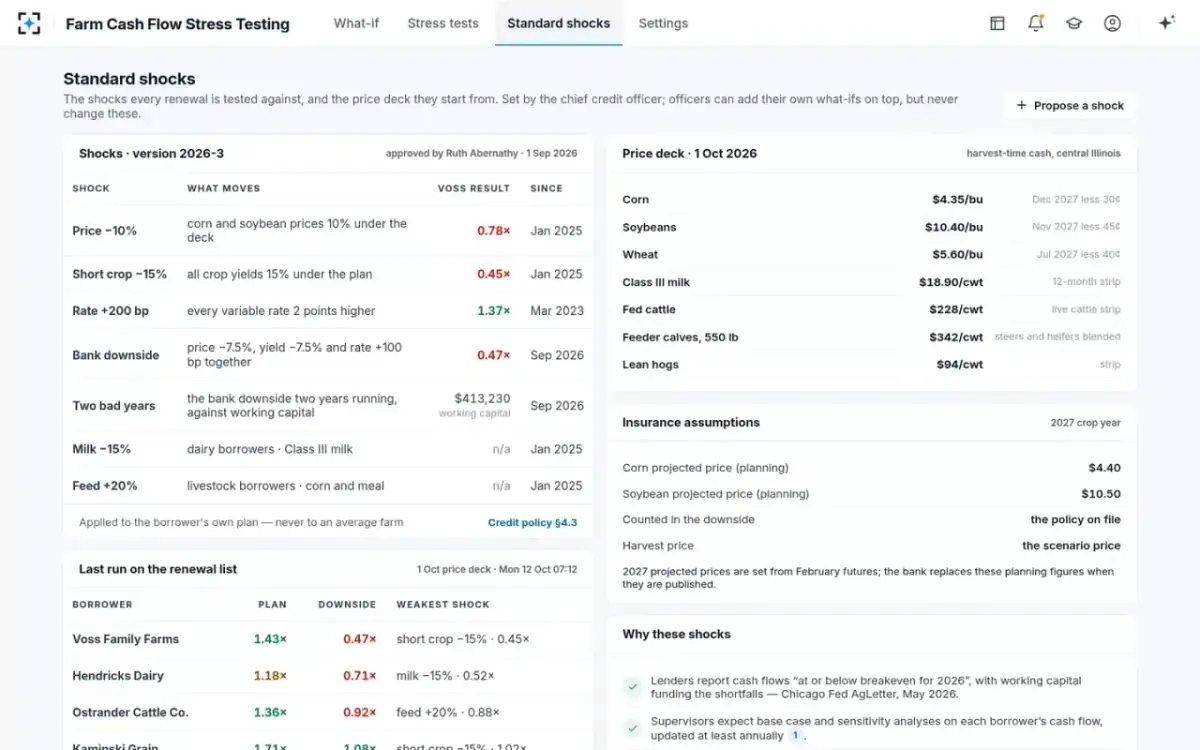This screenshot has height=750, width=1200.
Task: Click Propose a shock button
Action: (x=1070, y=105)
